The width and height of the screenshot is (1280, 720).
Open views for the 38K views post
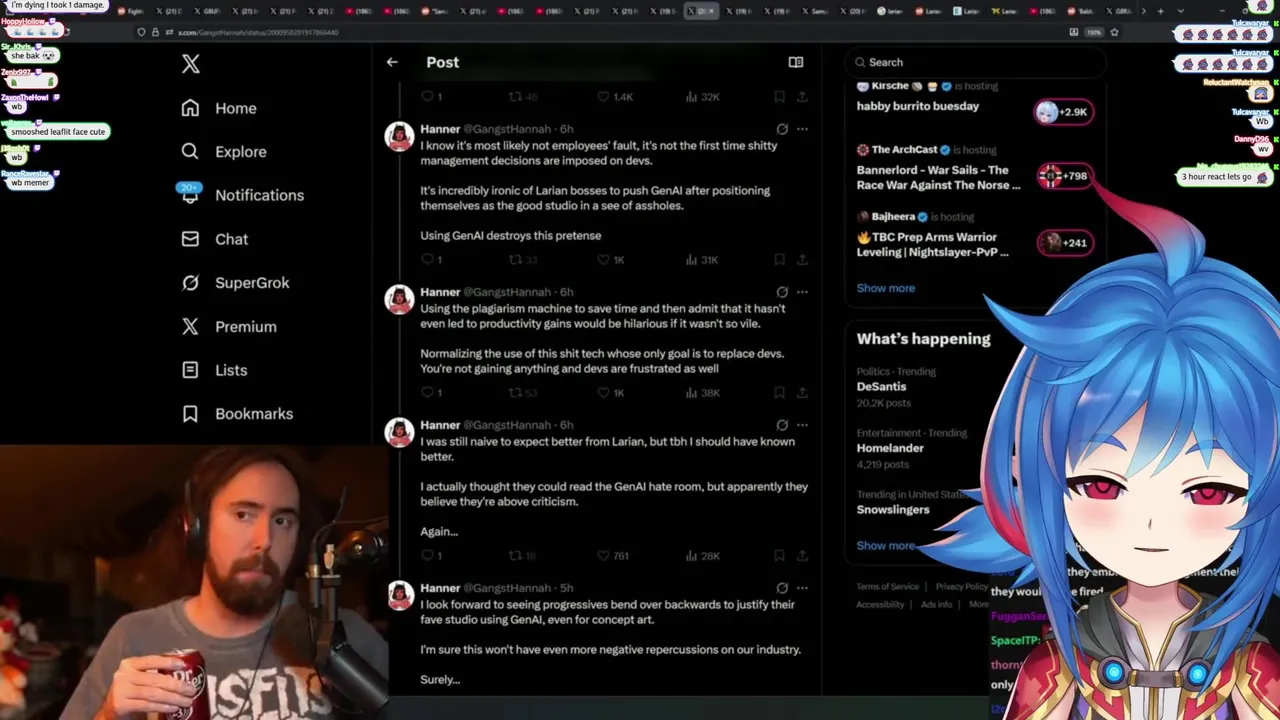click(702, 393)
